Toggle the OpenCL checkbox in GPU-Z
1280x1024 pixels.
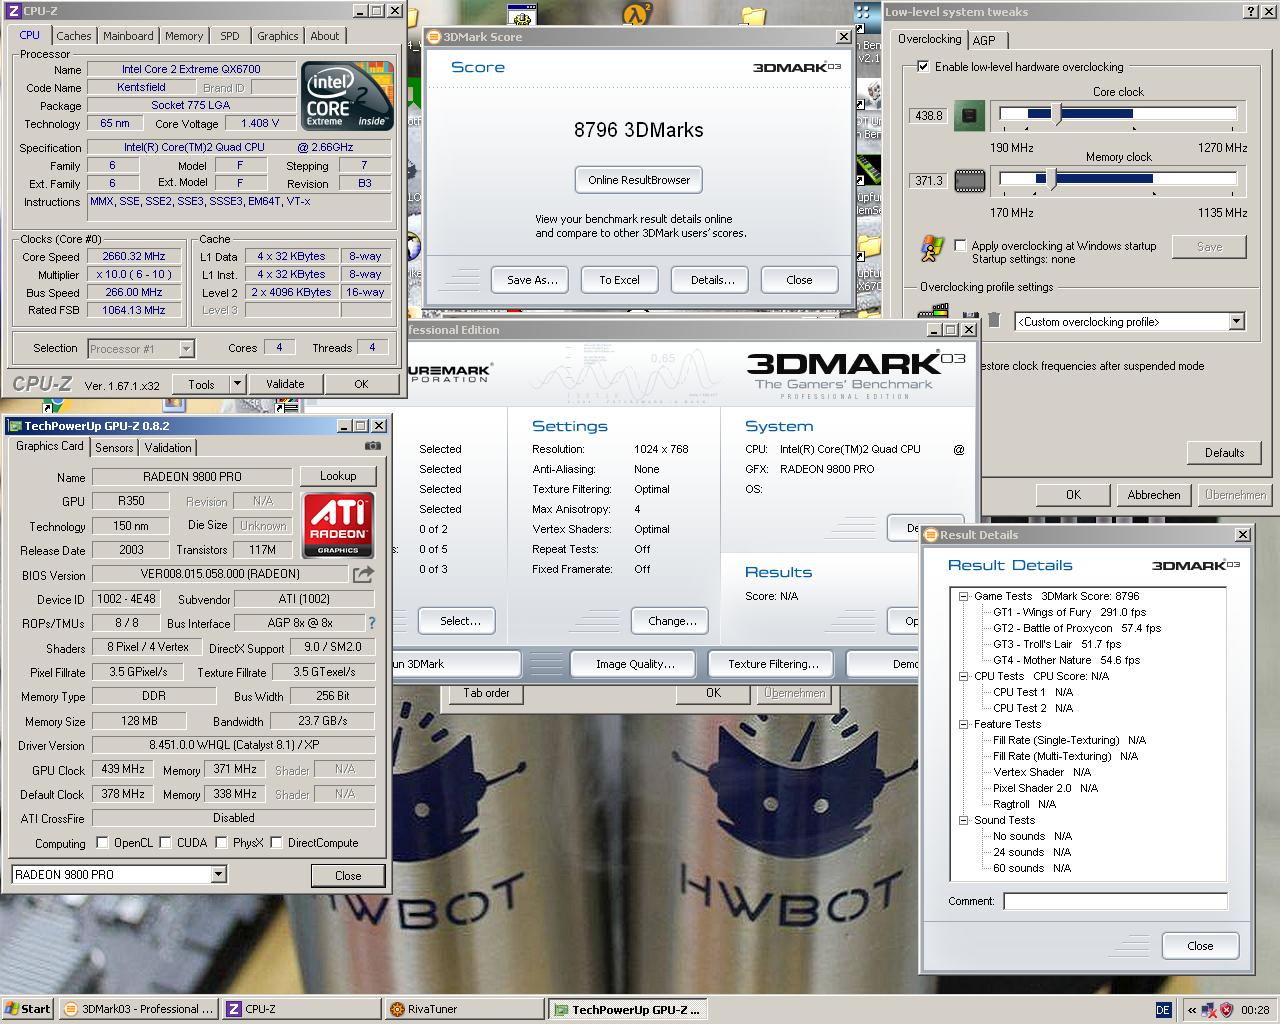tap(102, 842)
